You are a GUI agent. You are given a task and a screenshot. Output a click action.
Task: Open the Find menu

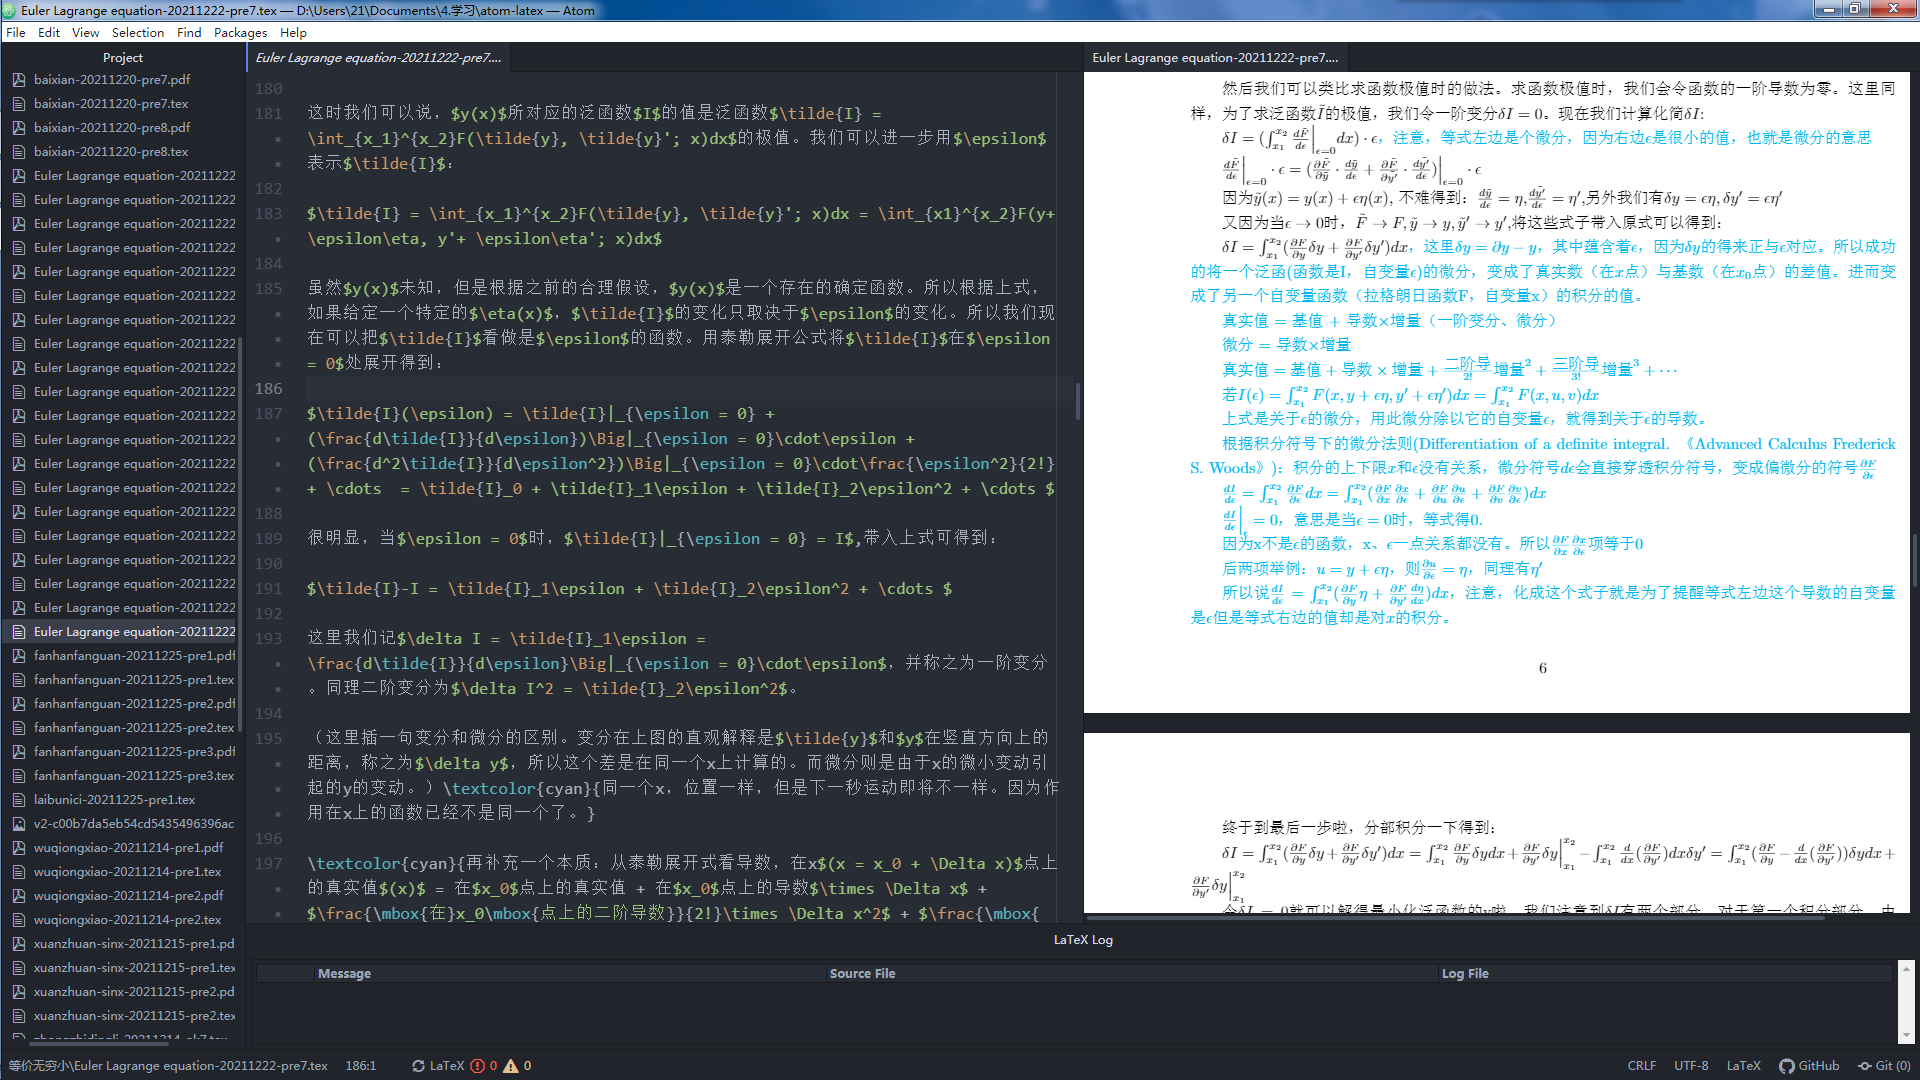189,33
